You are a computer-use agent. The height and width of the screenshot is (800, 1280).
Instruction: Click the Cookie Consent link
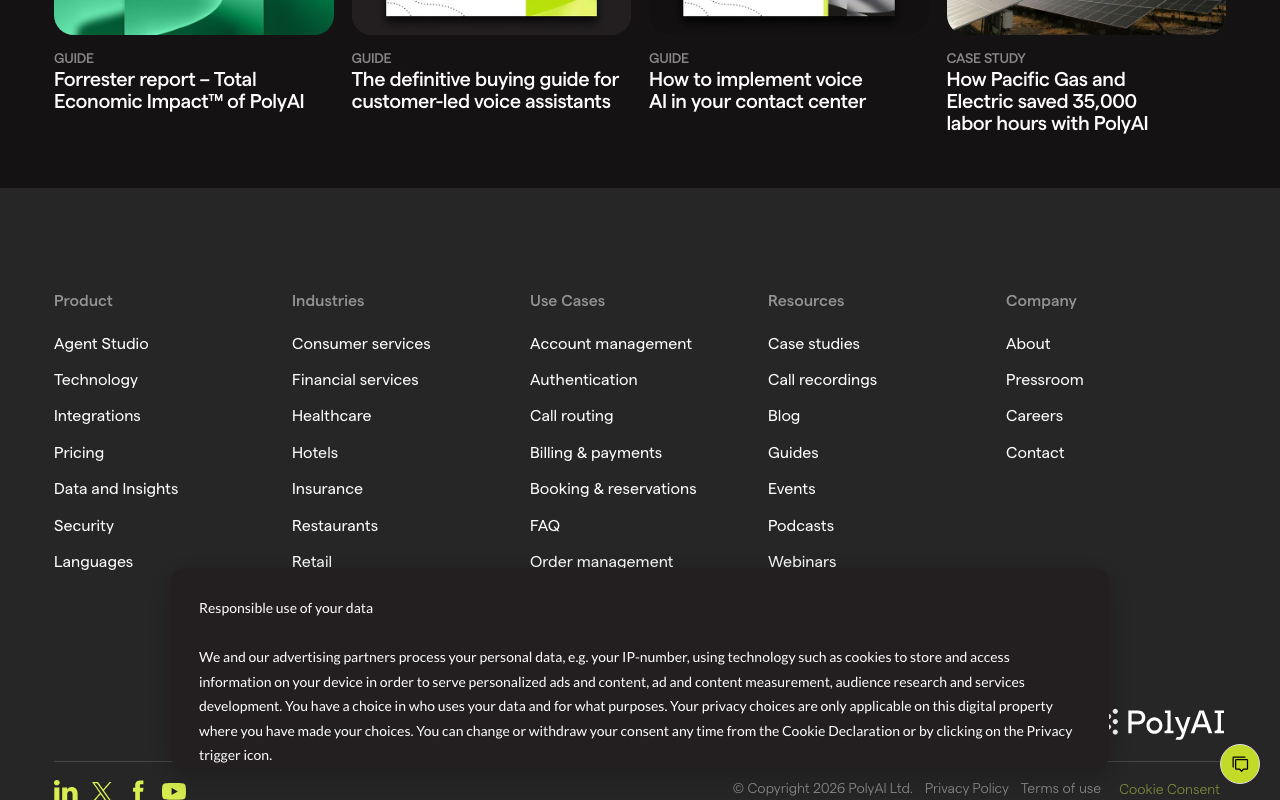(x=1169, y=790)
